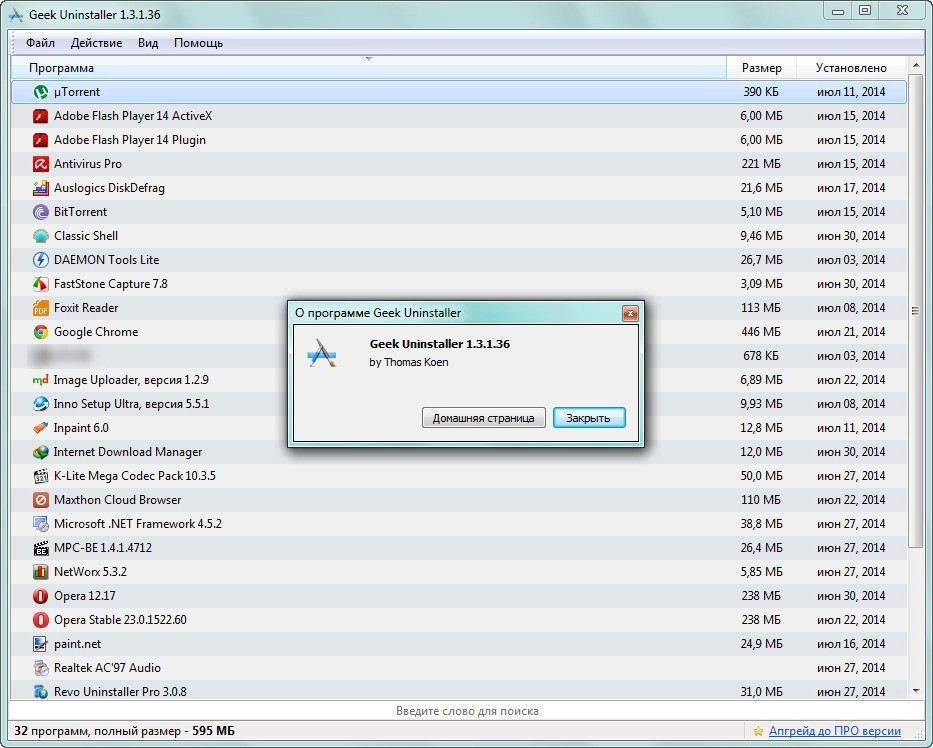Select the Realtek AC'97 Audio icon
Image resolution: width=933 pixels, height=748 pixels.
click(x=40, y=668)
